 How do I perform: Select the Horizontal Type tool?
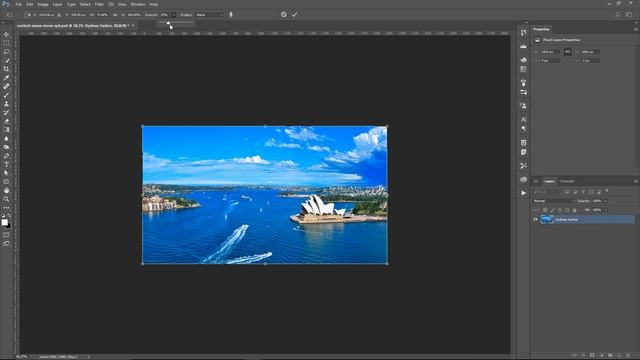[x=6, y=164]
